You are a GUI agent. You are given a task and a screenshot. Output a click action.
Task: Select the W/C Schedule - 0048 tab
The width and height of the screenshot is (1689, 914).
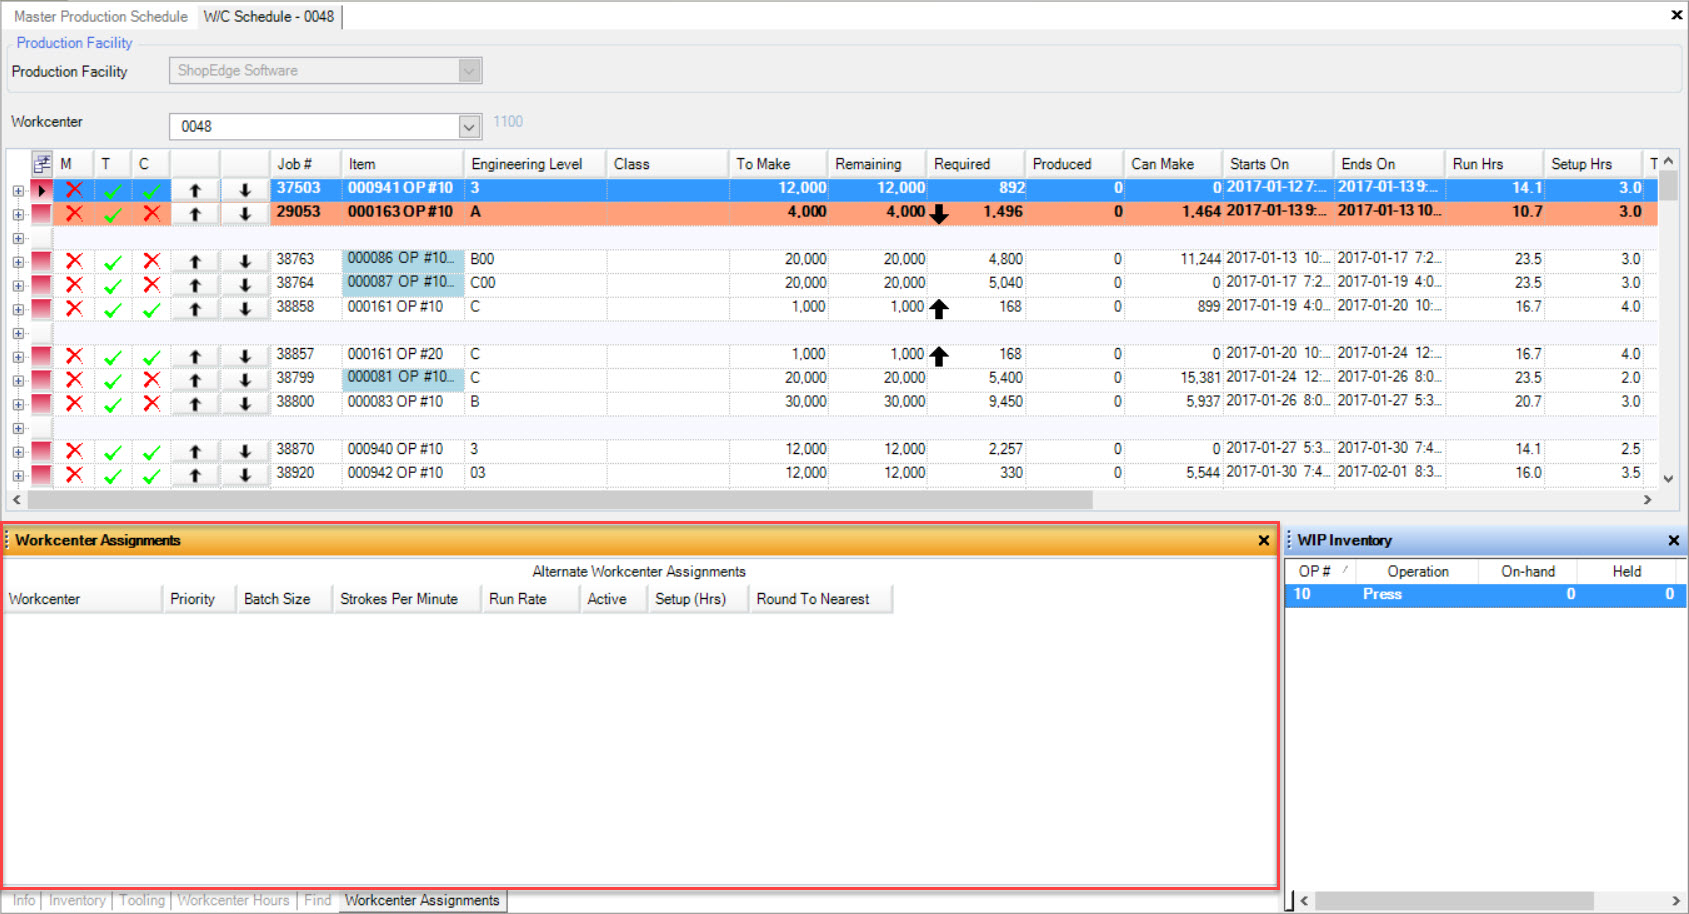(269, 16)
